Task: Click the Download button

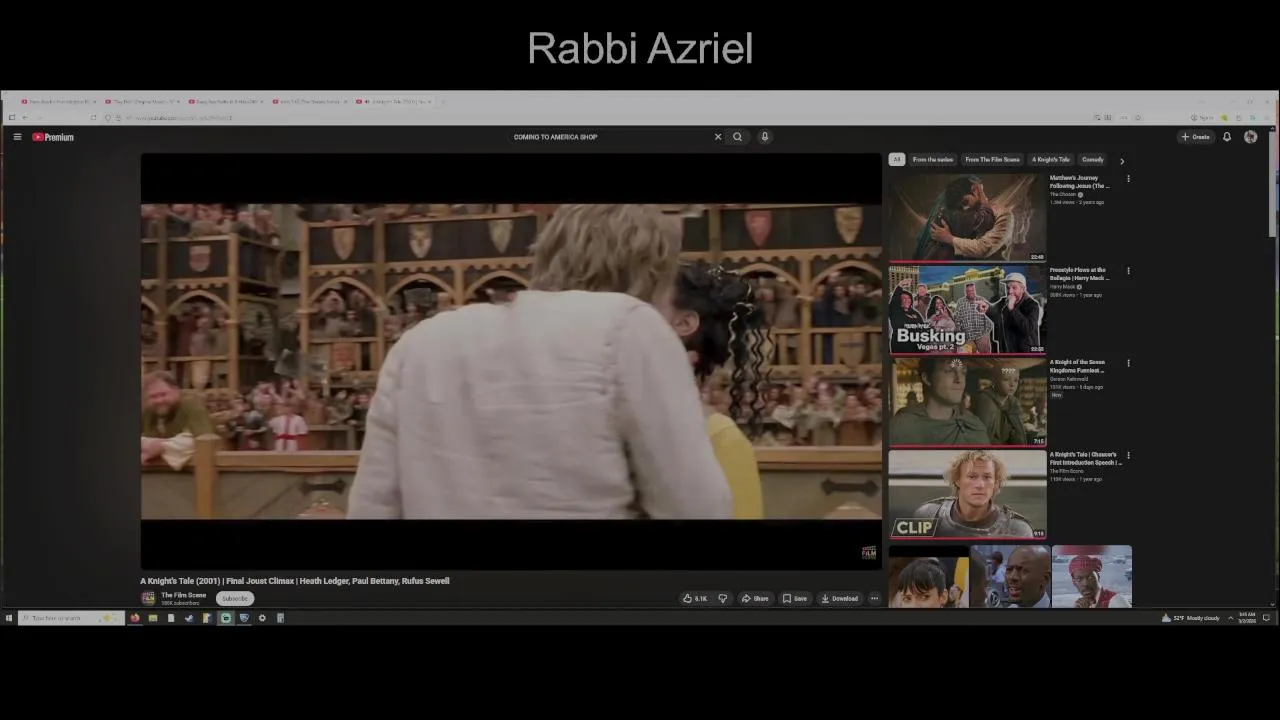Action: tap(840, 598)
